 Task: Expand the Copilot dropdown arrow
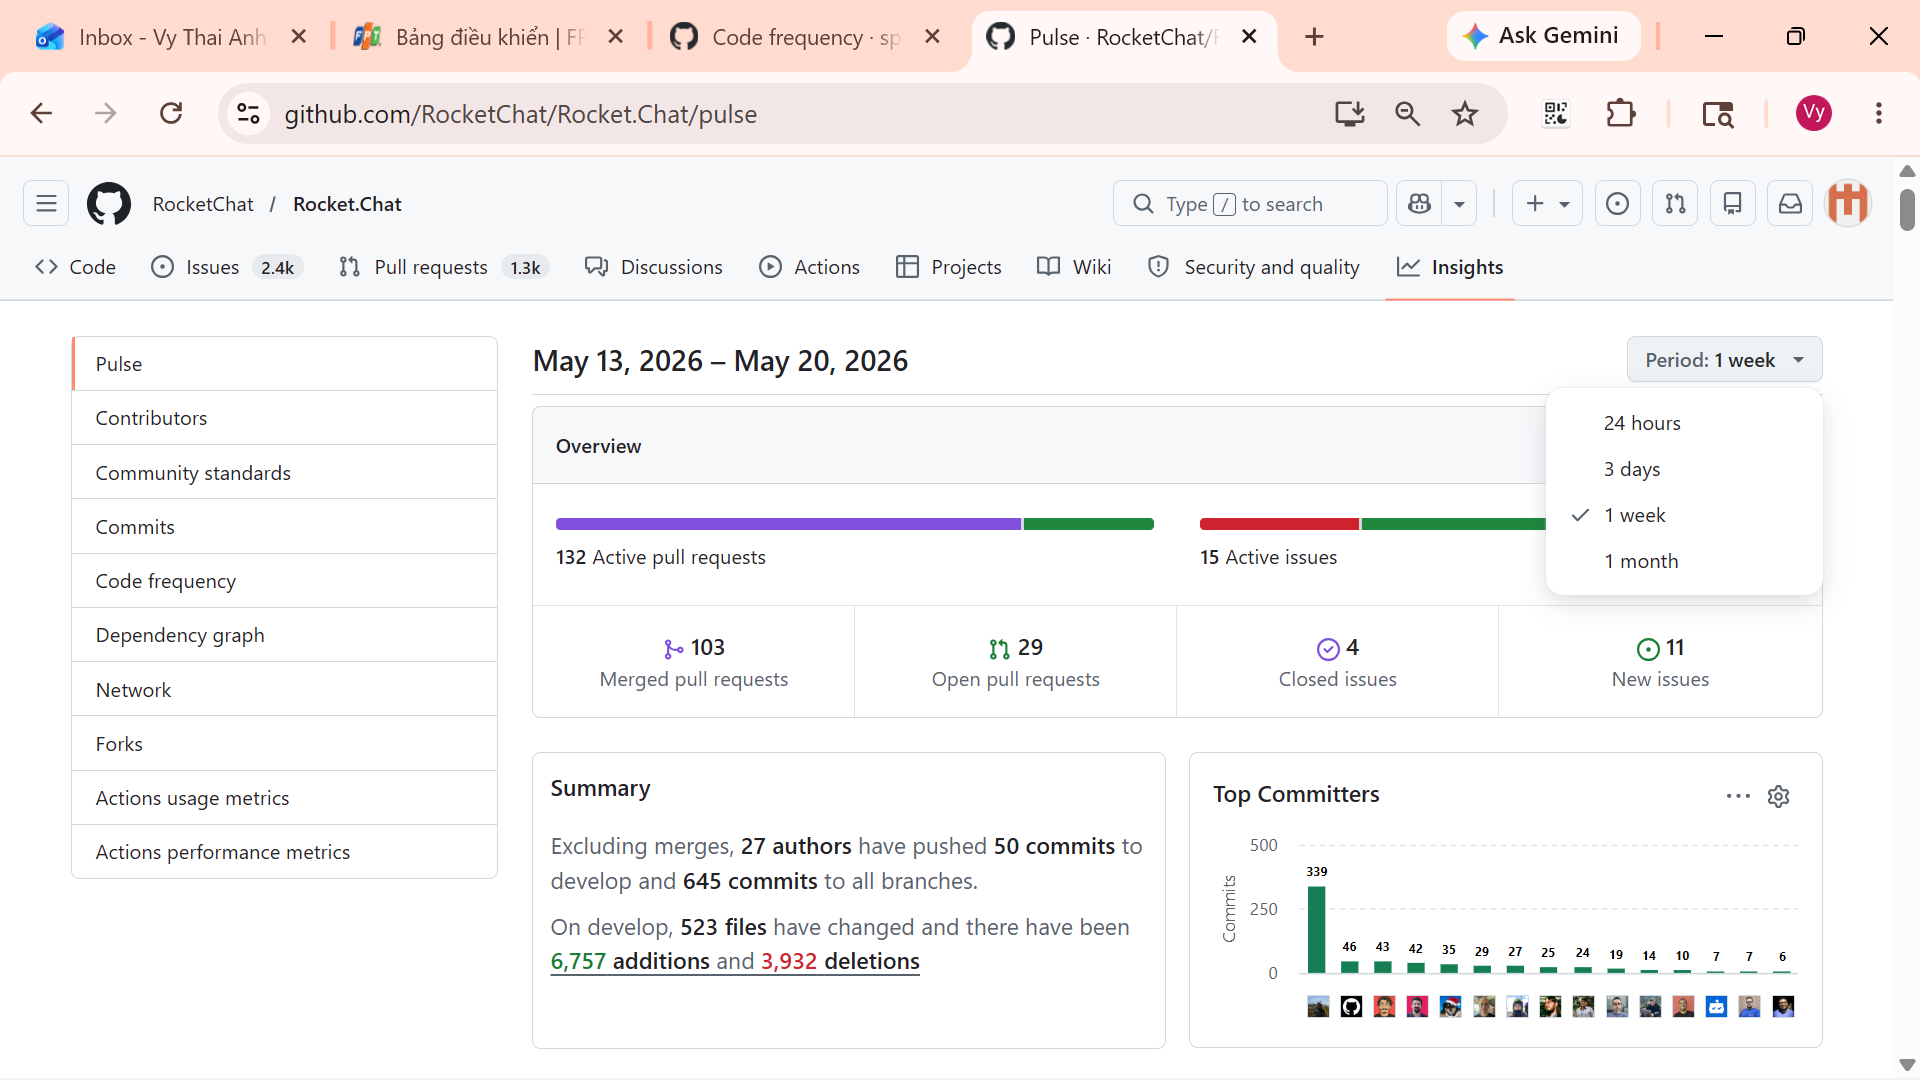pos(1460,204)
